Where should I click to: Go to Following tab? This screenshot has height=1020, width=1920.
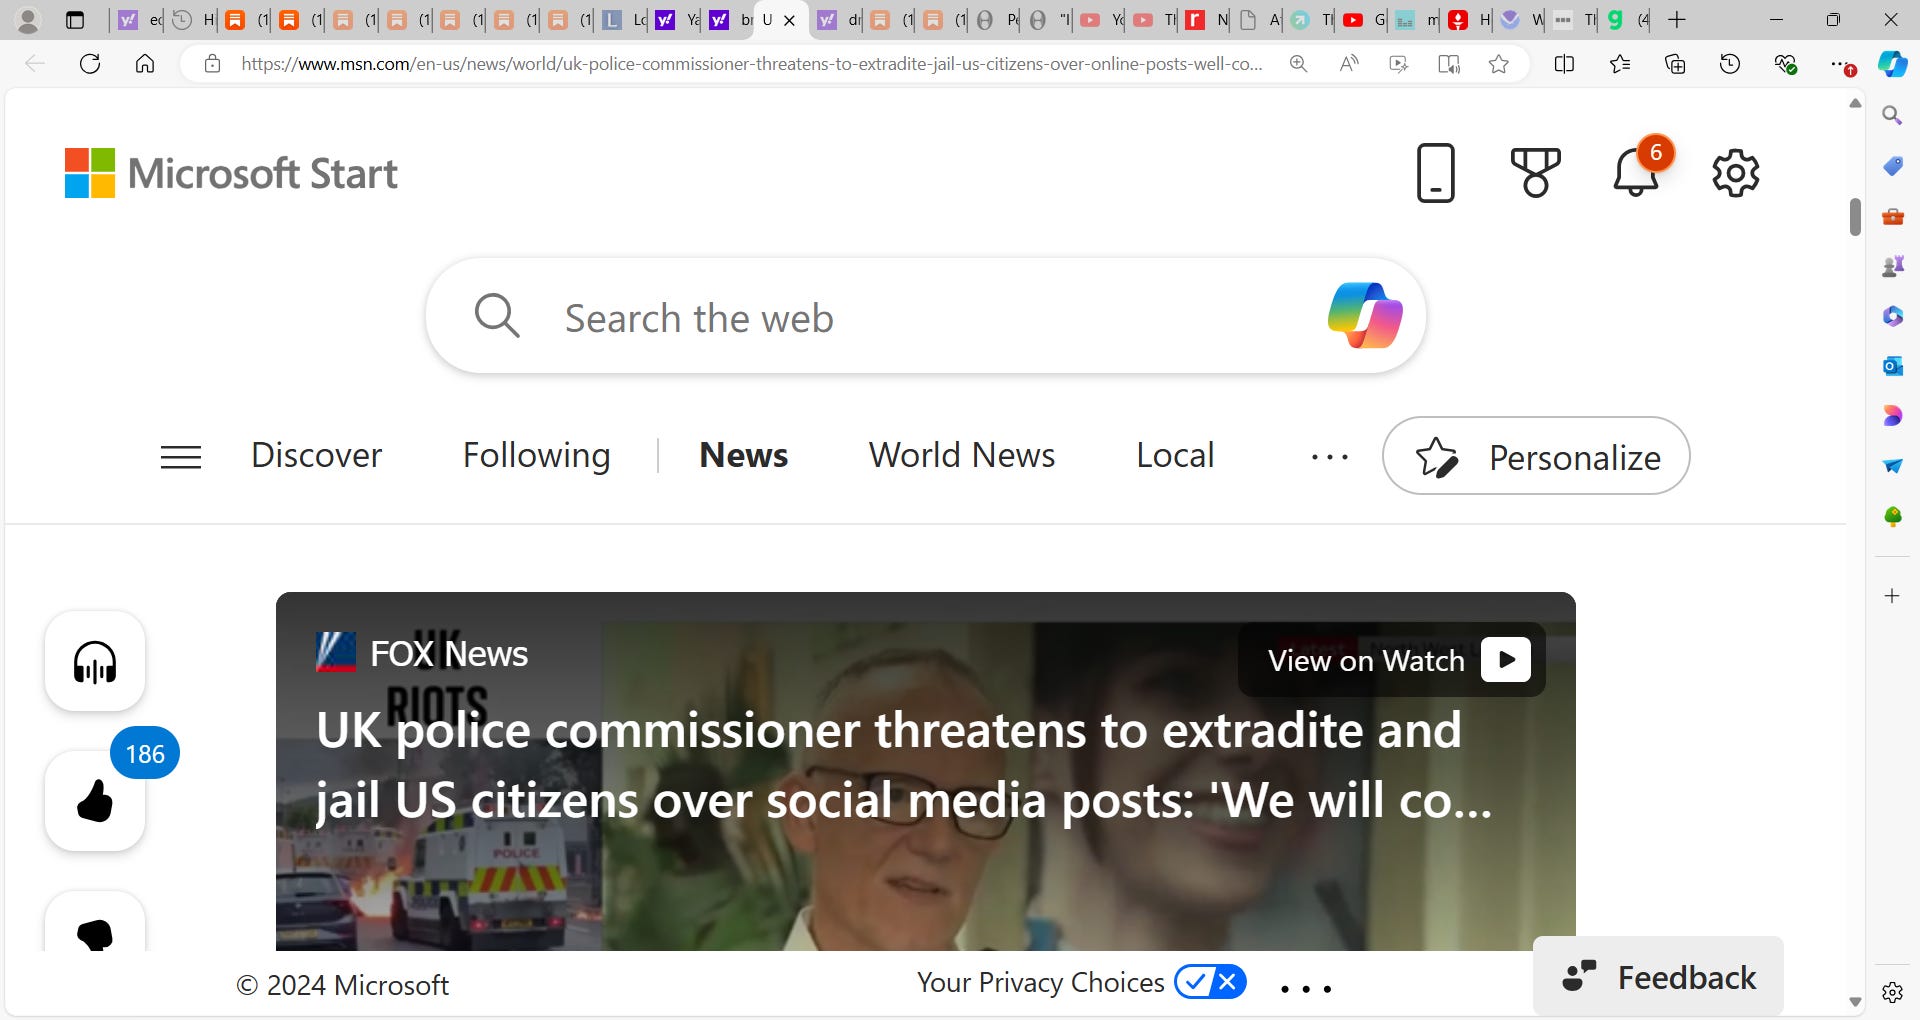(x=536, y=455)
